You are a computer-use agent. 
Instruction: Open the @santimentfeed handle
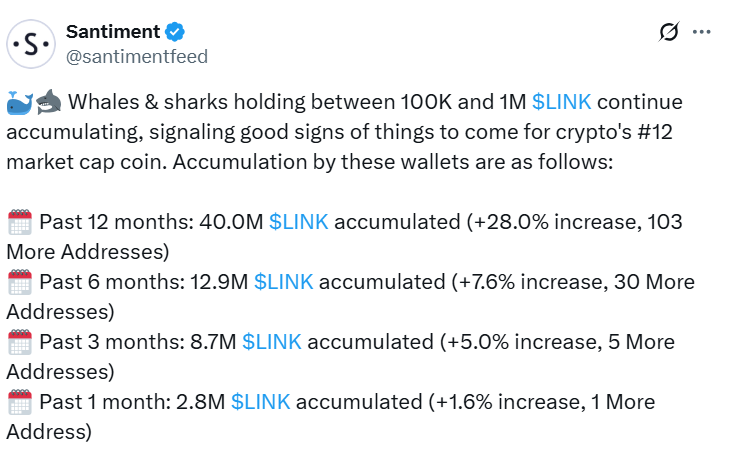(137, 56)
